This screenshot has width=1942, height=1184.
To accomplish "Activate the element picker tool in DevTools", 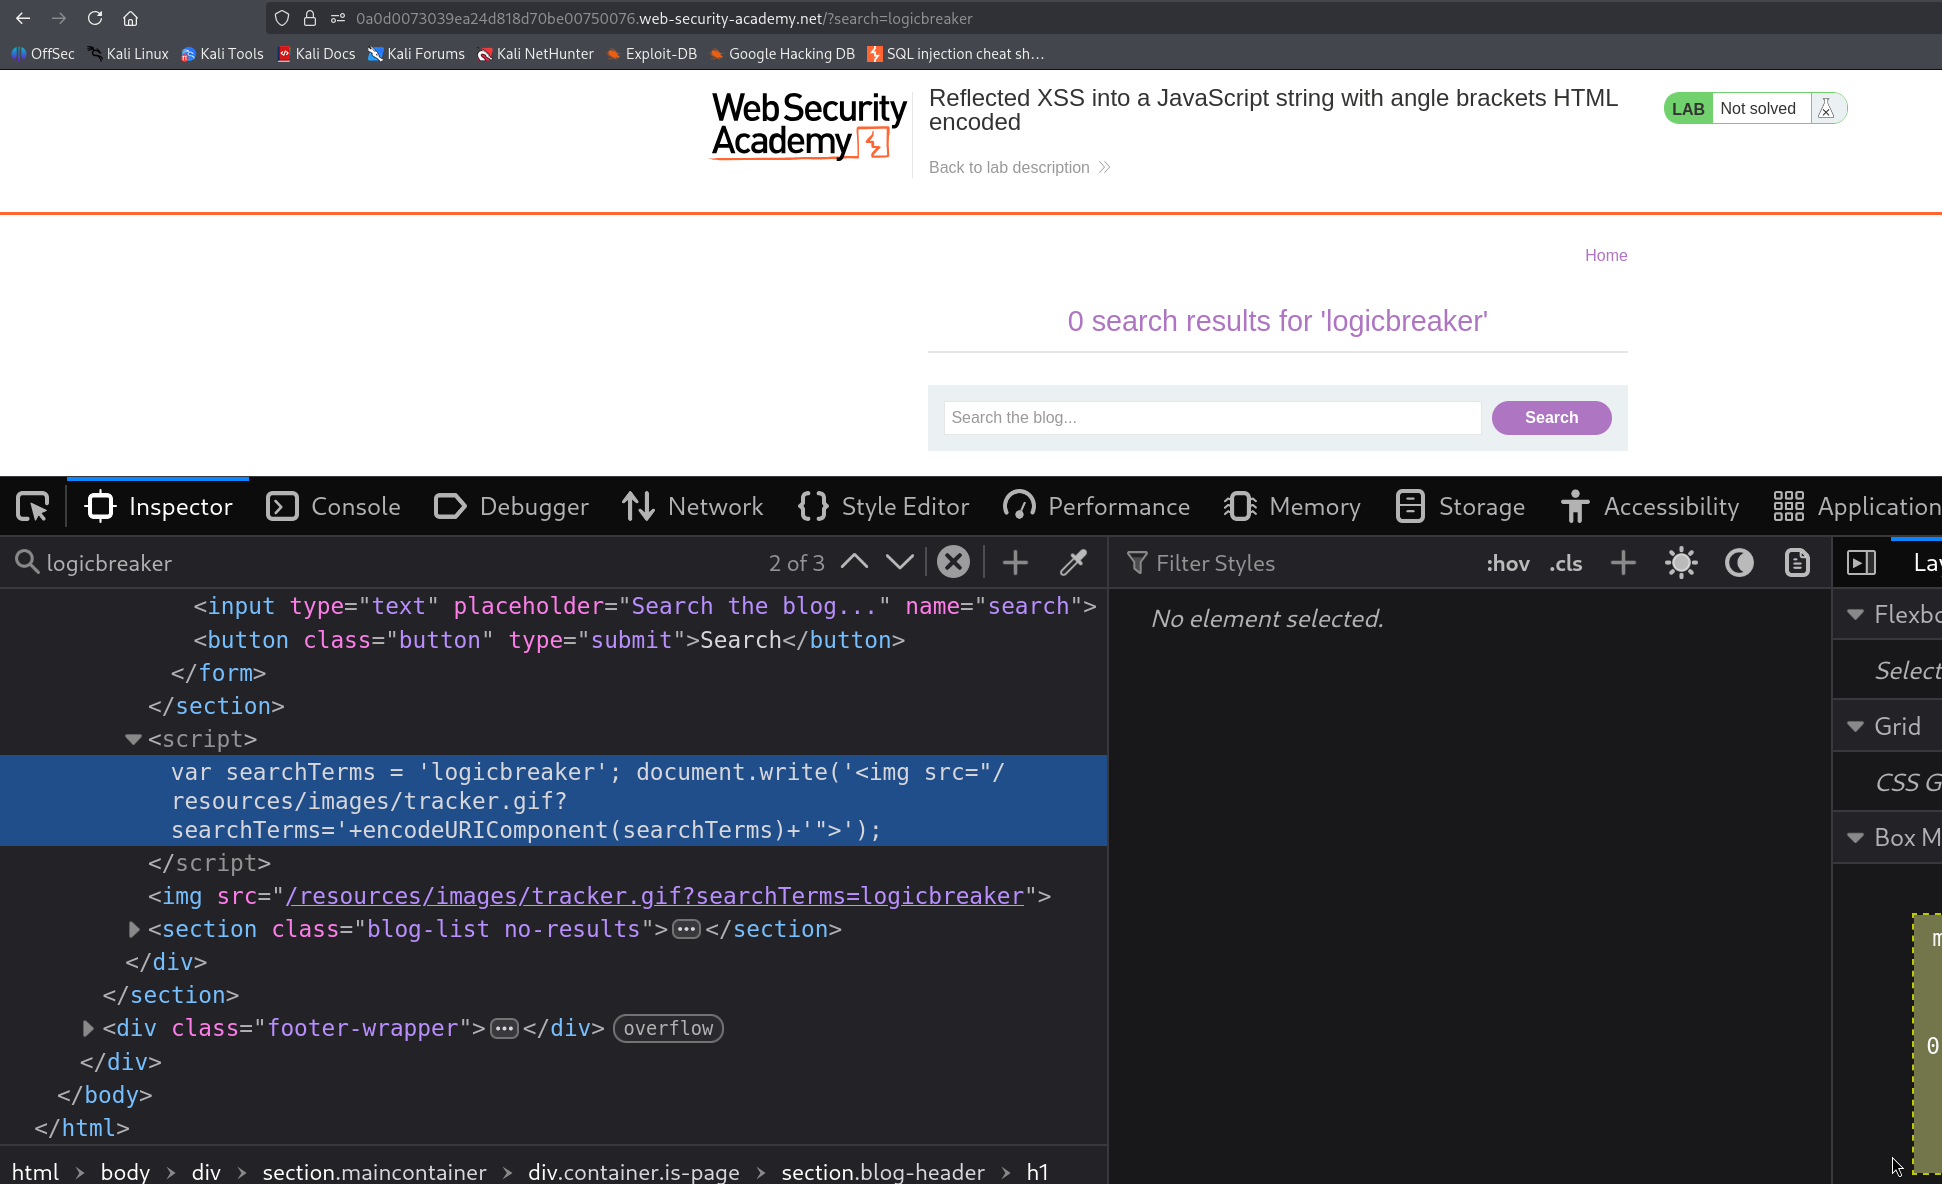I will (x=33, y=507).
